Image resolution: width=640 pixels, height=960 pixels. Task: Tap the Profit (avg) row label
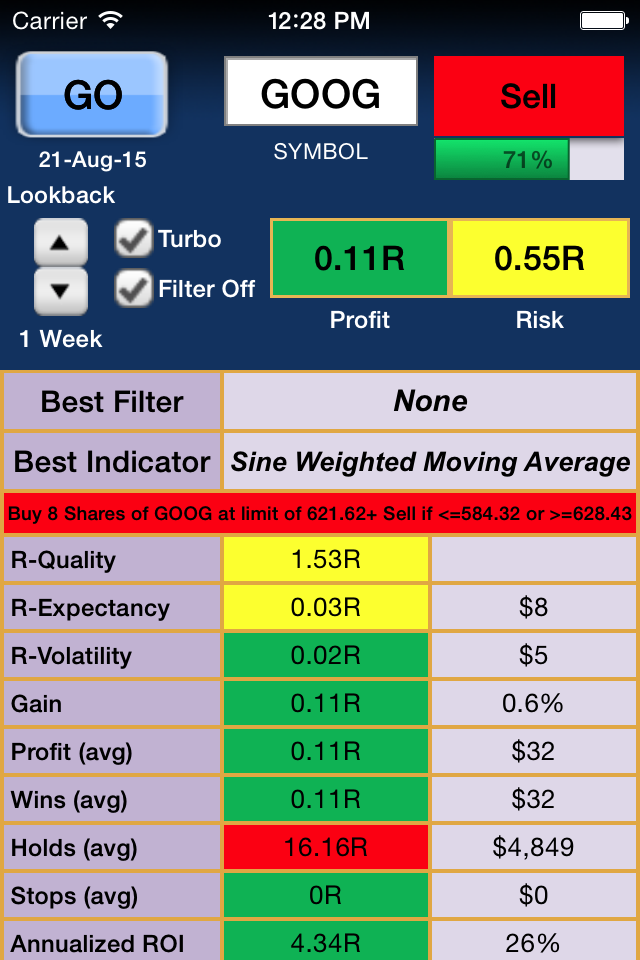pyautogui.click(x=112, y=751)
